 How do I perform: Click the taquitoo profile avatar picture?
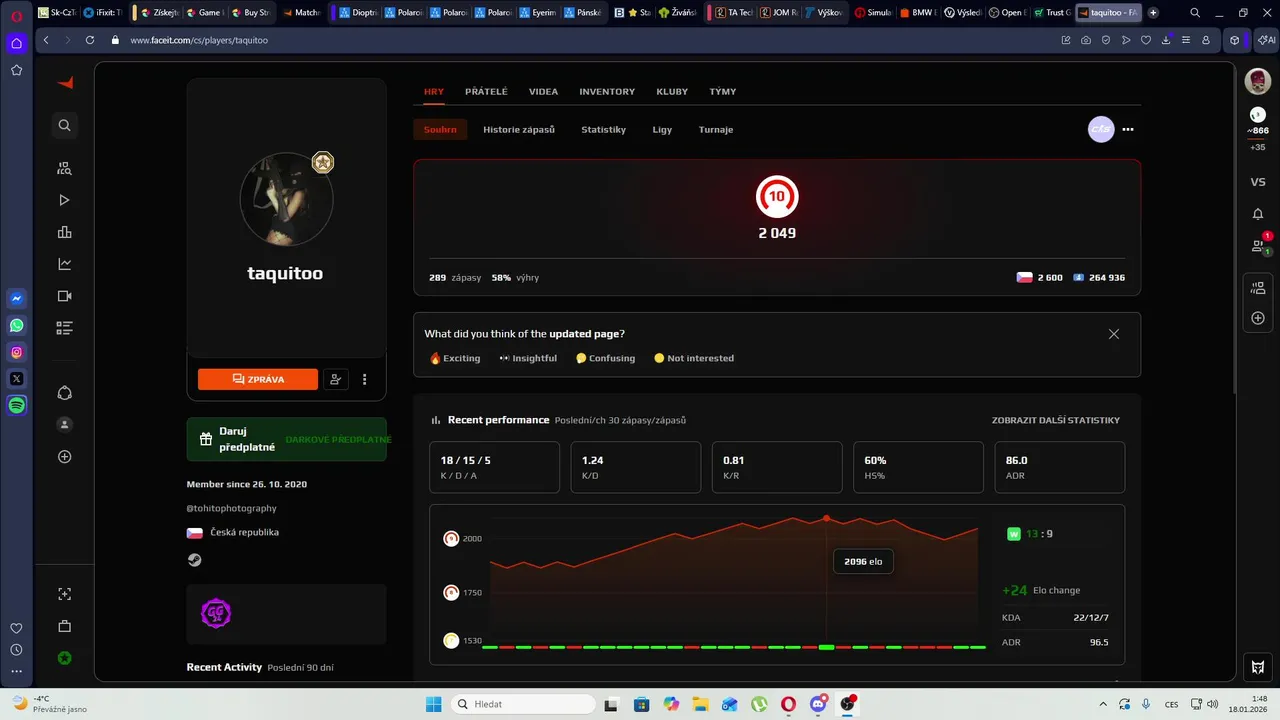pyautogui.click(x=287, y=199)
